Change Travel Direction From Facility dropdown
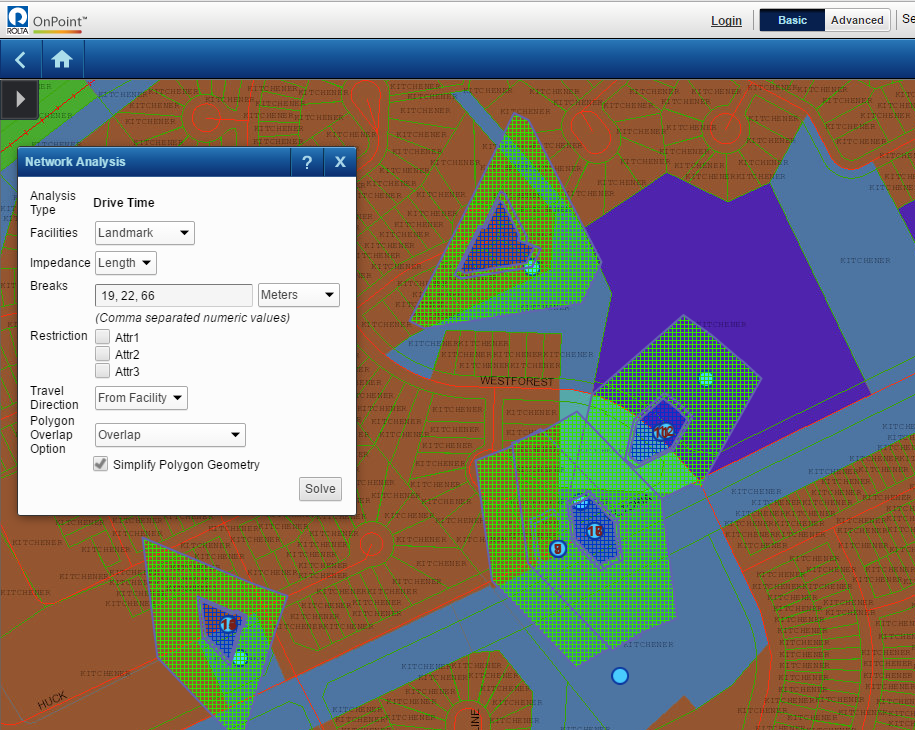This screenshot has width=915, height=730. [141, 398]
